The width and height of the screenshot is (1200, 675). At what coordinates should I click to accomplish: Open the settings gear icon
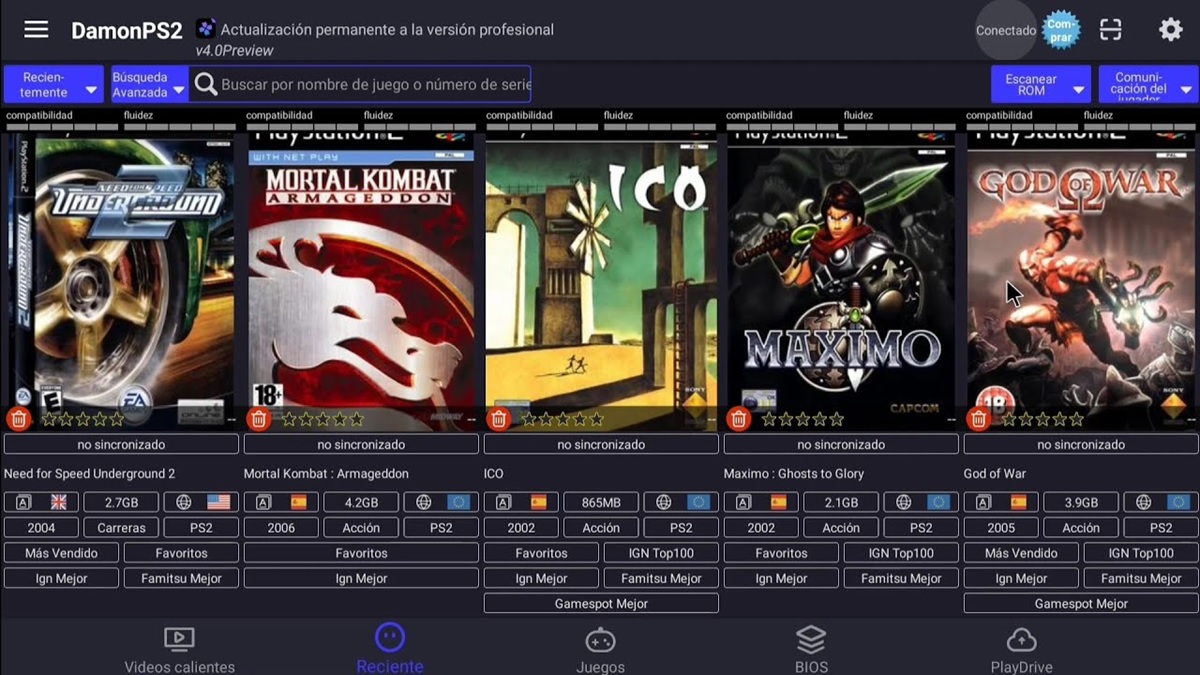click(1170, 29)
